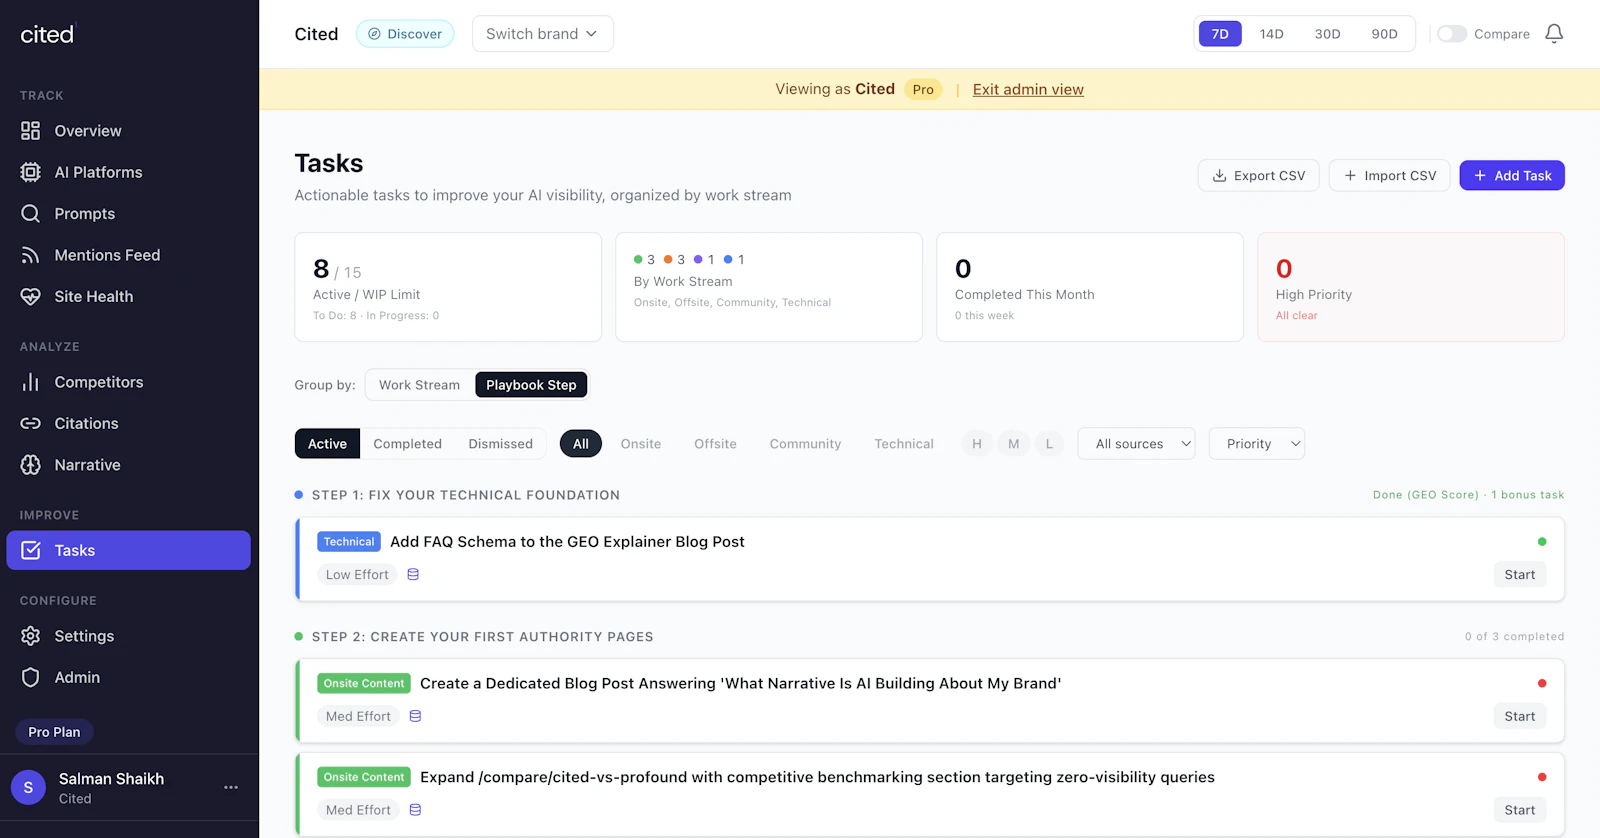Start the Add FAQ Schema task

pyautogui.click(x=1520, y=575)
